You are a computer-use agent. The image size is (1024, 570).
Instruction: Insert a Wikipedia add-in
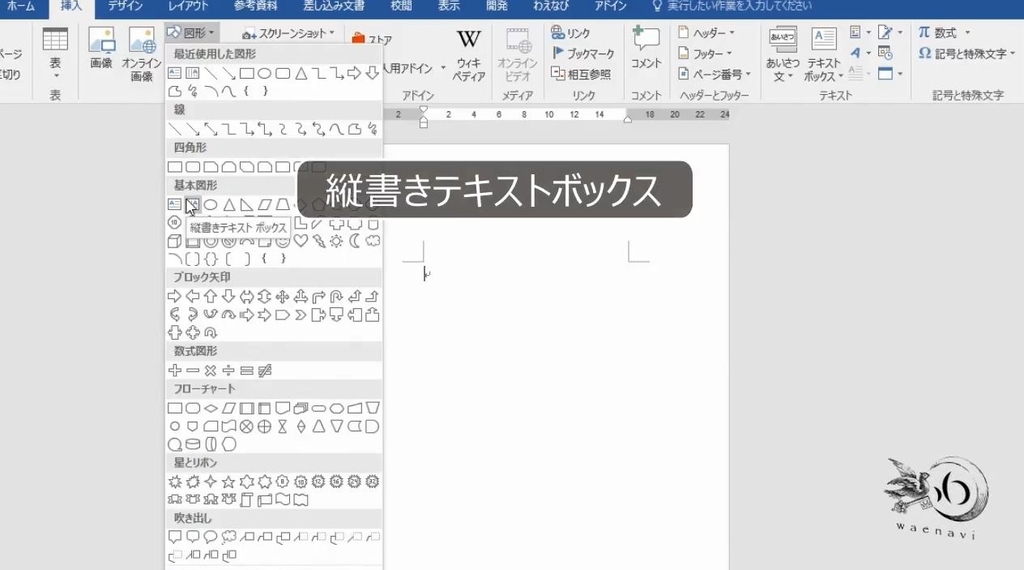point(468,55)
